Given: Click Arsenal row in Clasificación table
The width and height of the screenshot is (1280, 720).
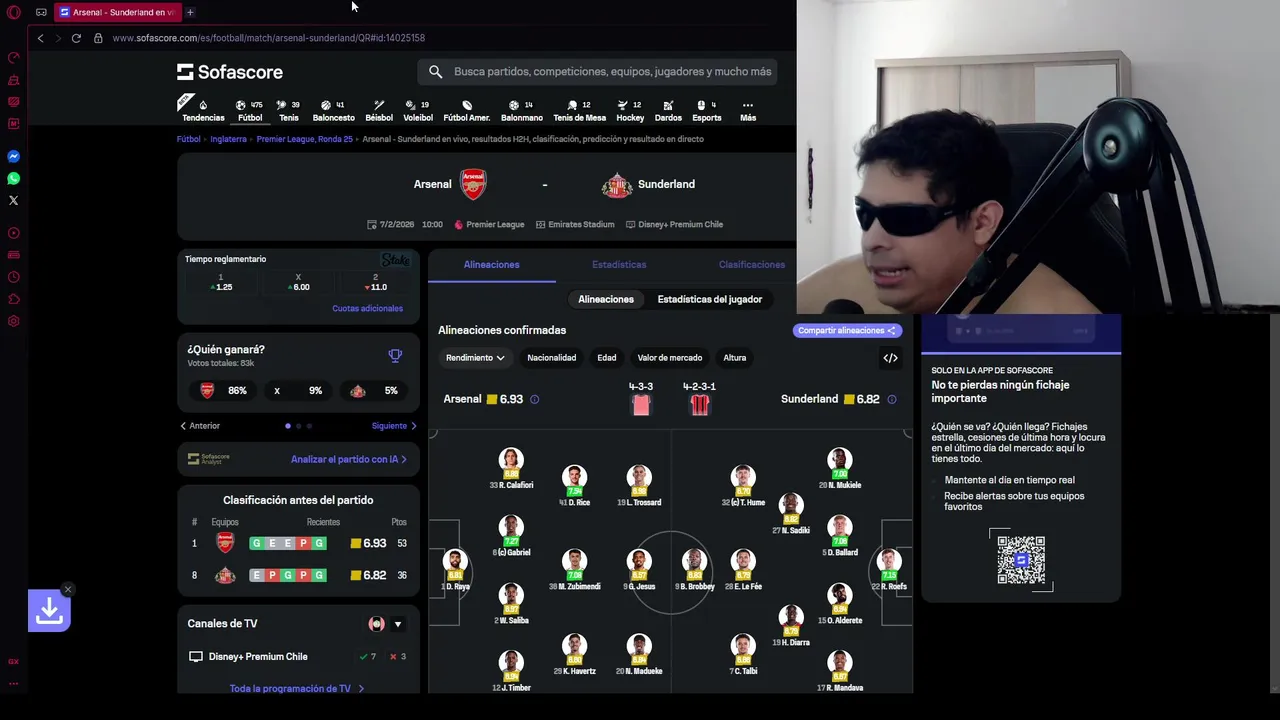Looking at the screenshot, I should tap(298, 543).
